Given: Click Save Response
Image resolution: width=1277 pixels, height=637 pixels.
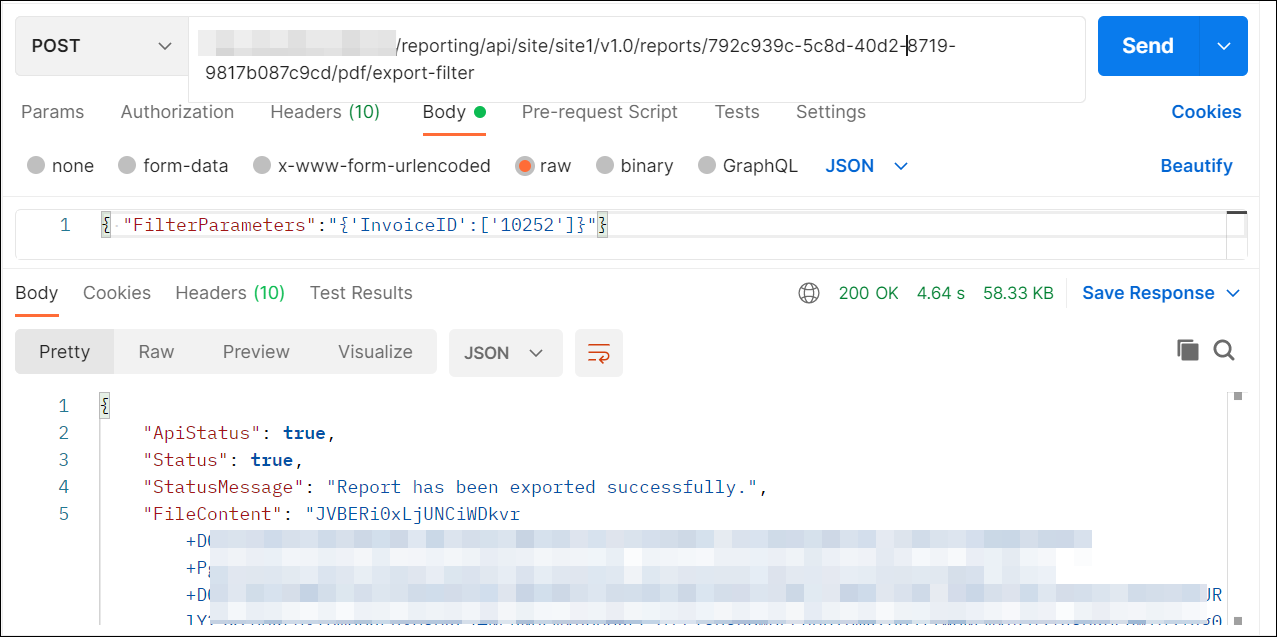Looking at the screenshot, I should point(1148,293).
